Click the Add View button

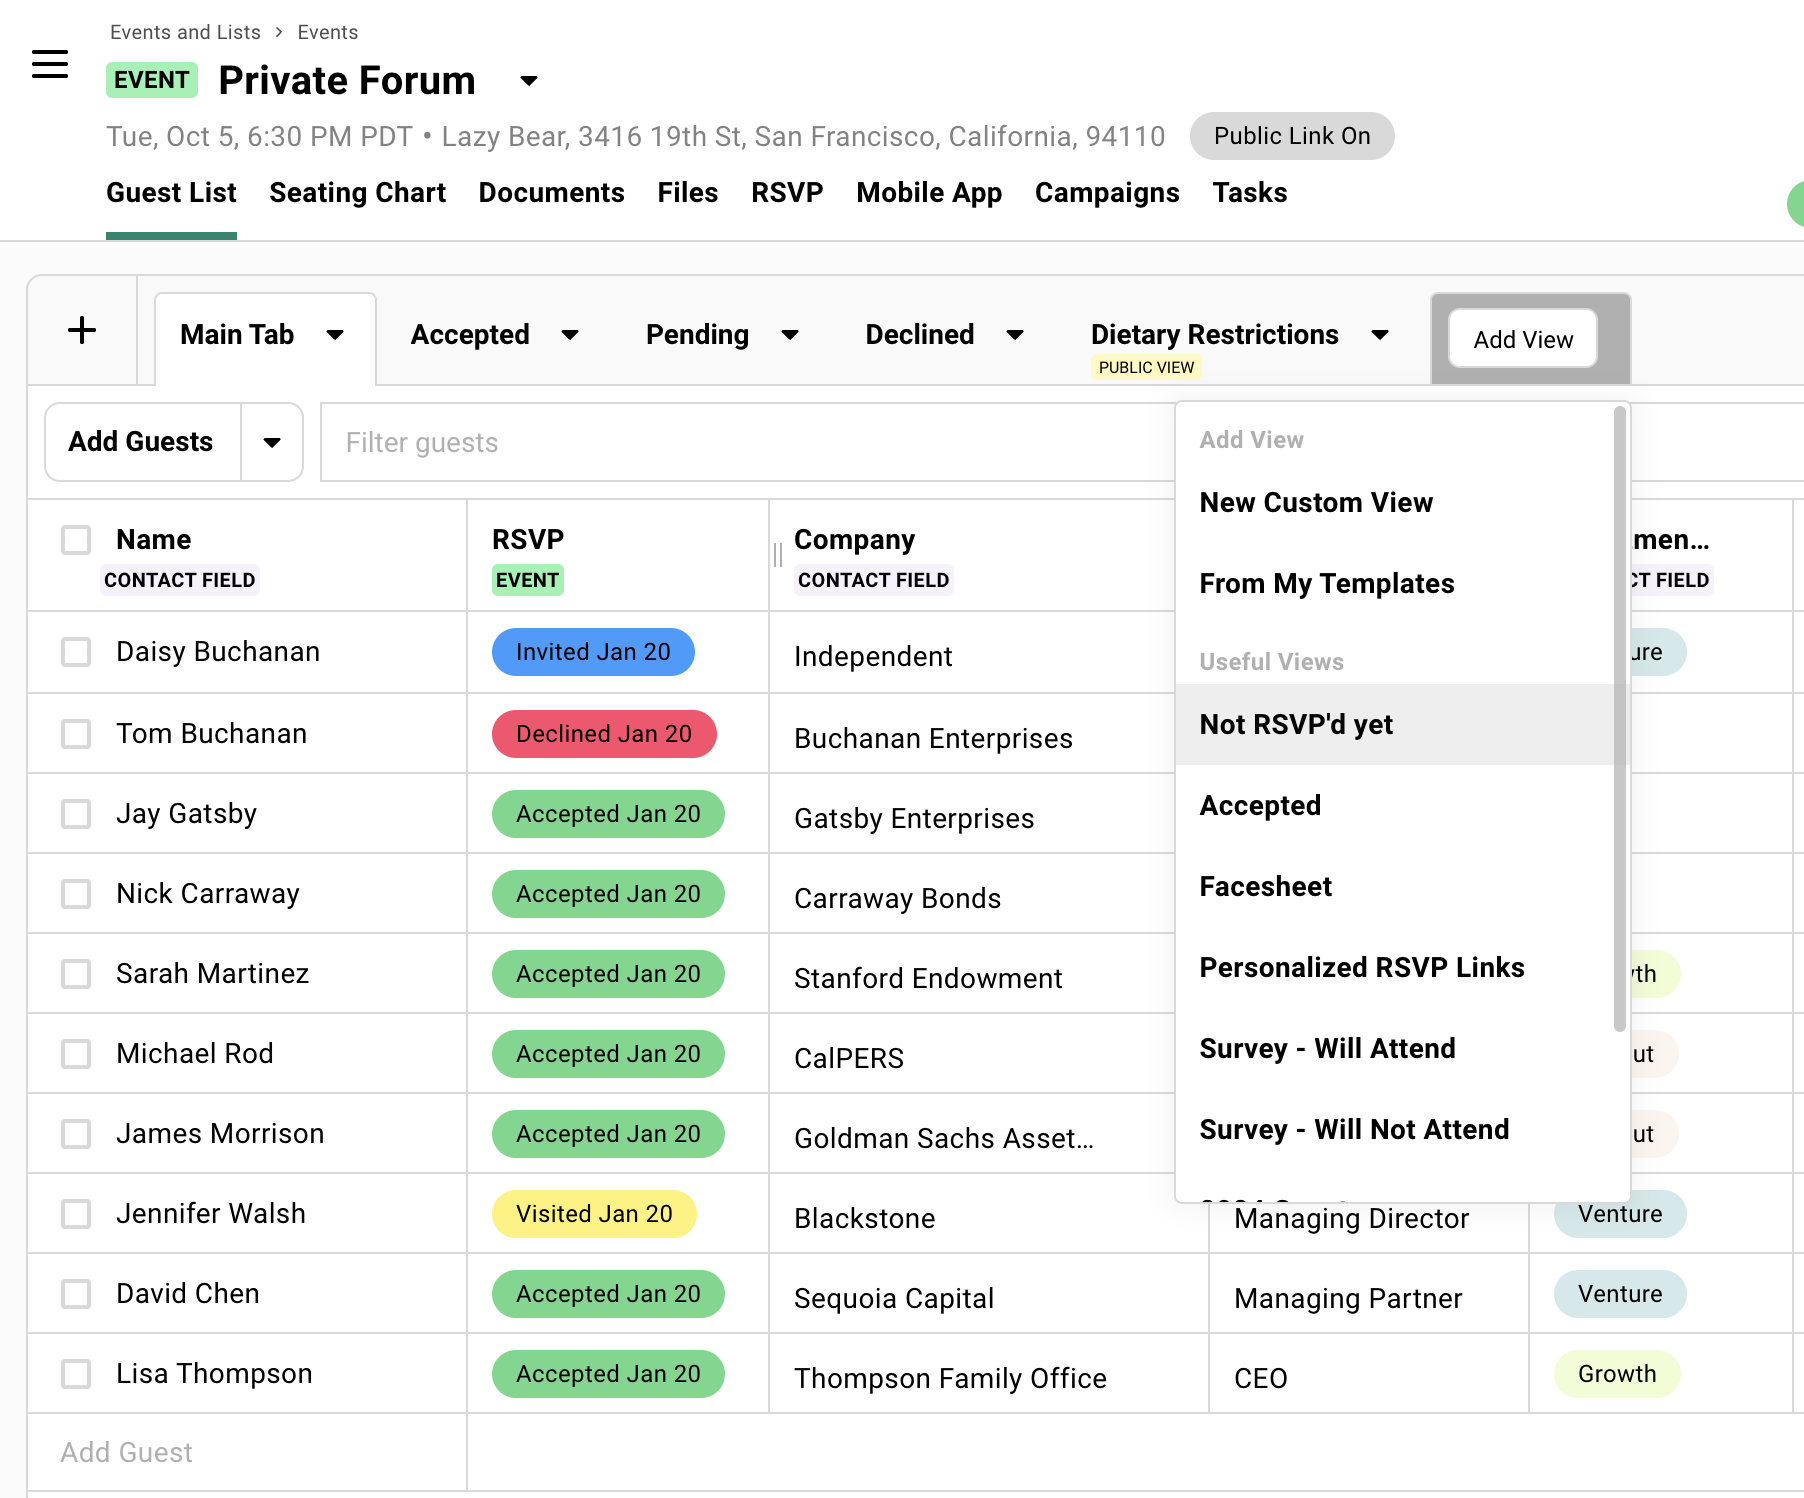[x=1521, y=339]
